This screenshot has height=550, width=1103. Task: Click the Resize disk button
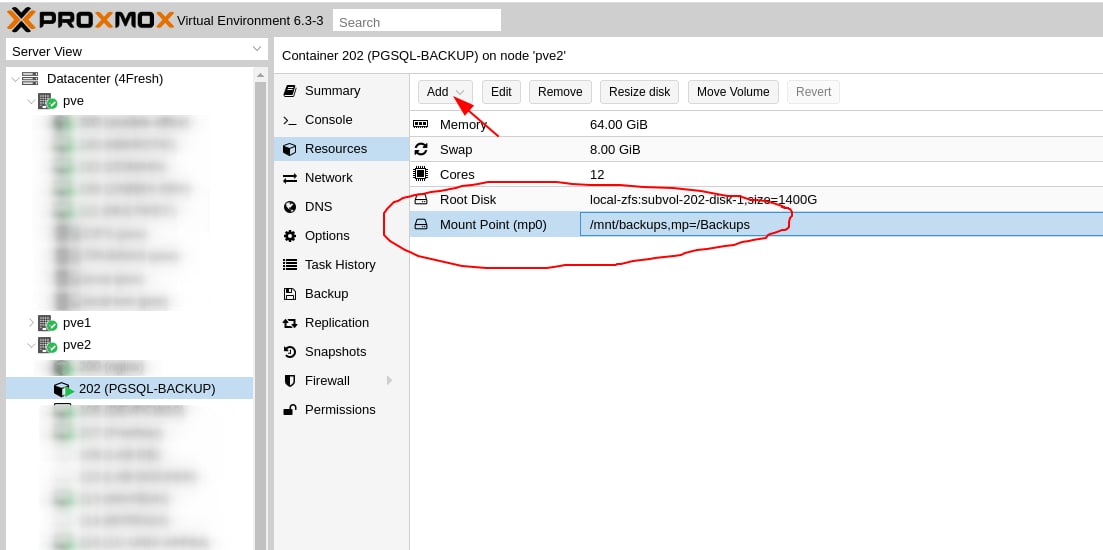[x=639, y=91]
